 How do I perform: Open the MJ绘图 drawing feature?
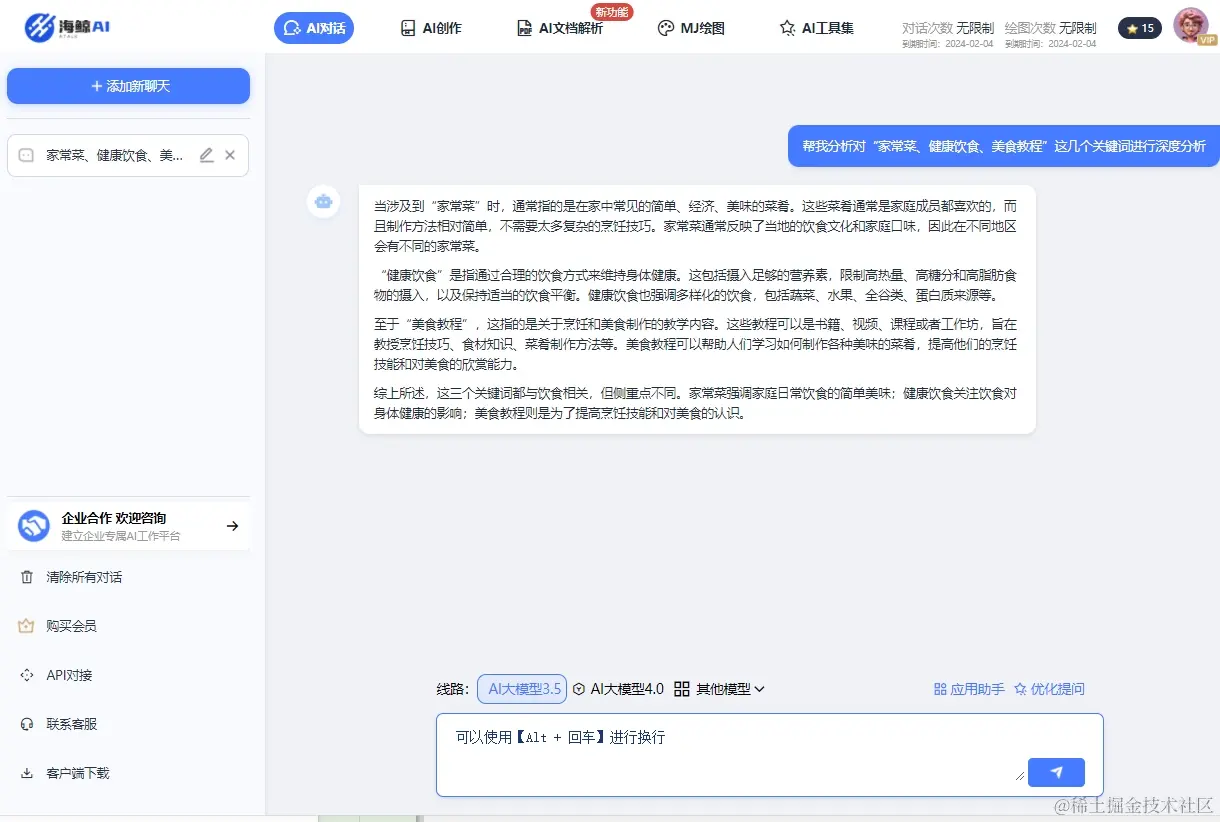point(691,28)
